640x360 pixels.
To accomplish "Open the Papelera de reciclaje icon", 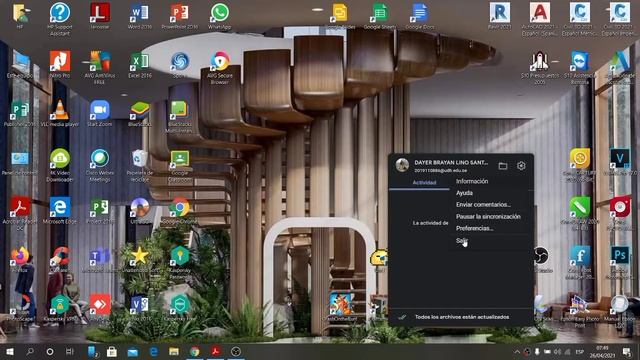I will pyautogui.click(x=140, y=164).
